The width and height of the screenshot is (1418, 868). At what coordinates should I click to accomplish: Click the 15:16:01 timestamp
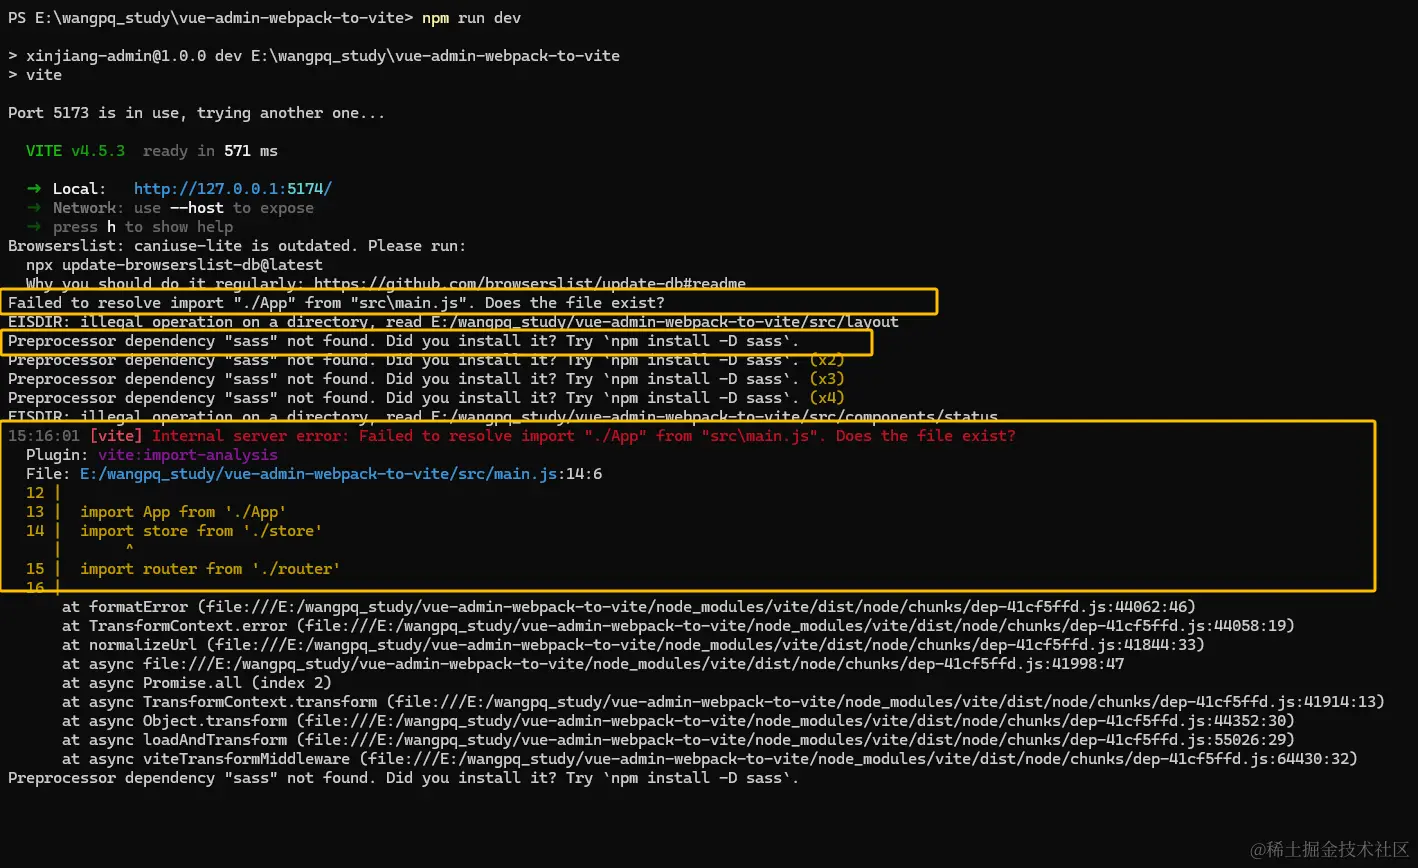point(44,436)
